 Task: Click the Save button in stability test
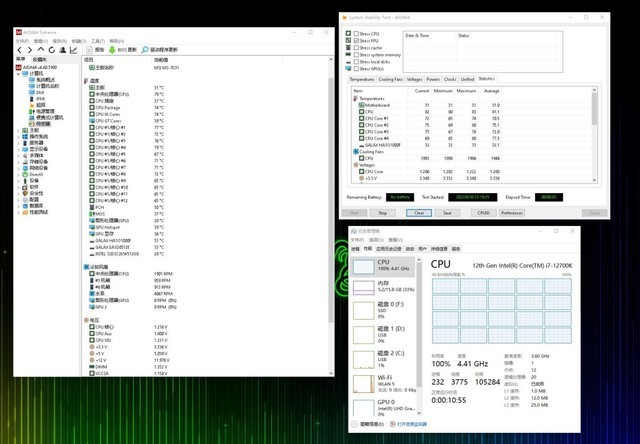tap(447, 213)
